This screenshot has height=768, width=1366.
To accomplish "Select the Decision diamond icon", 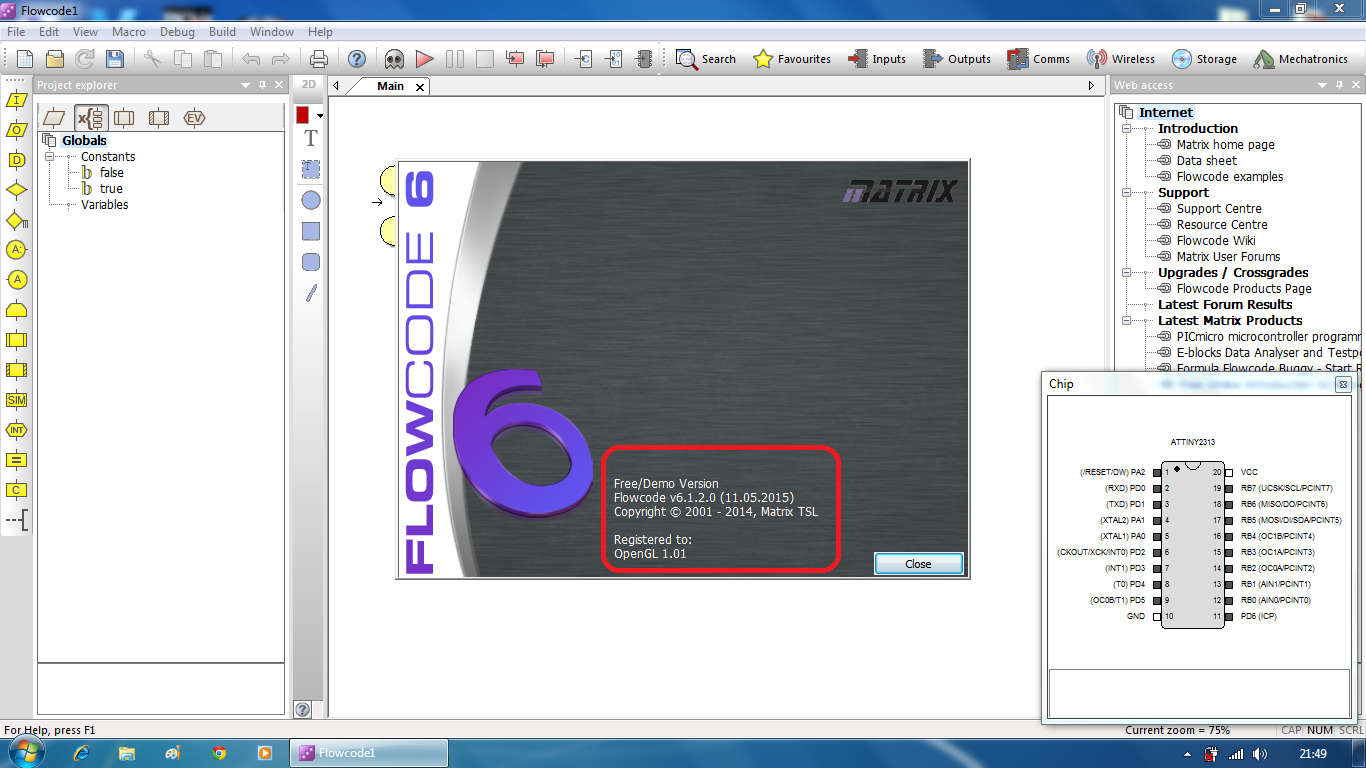I will pos(16,190).
